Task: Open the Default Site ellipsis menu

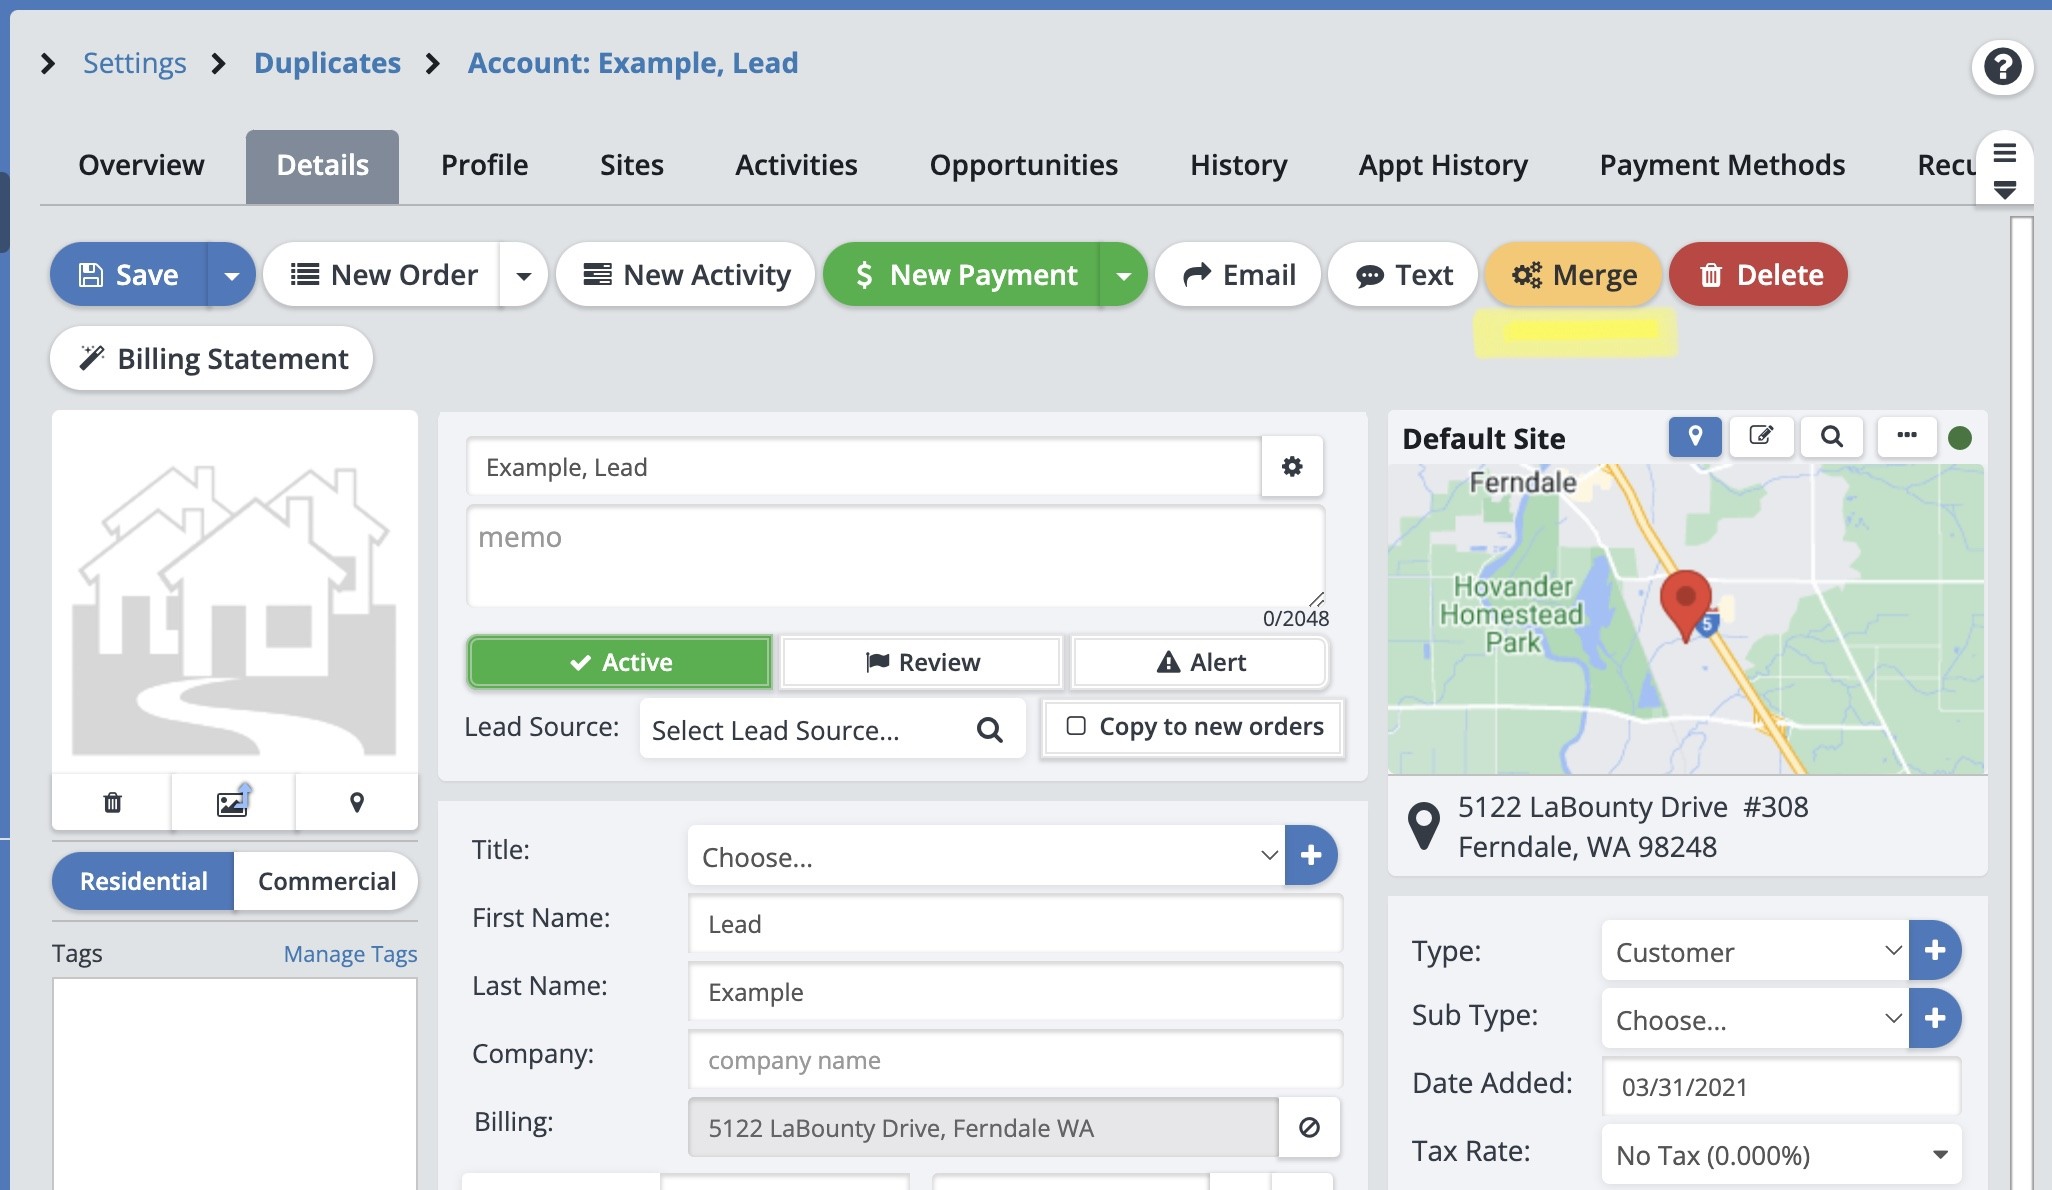Action: (1906, 437)
